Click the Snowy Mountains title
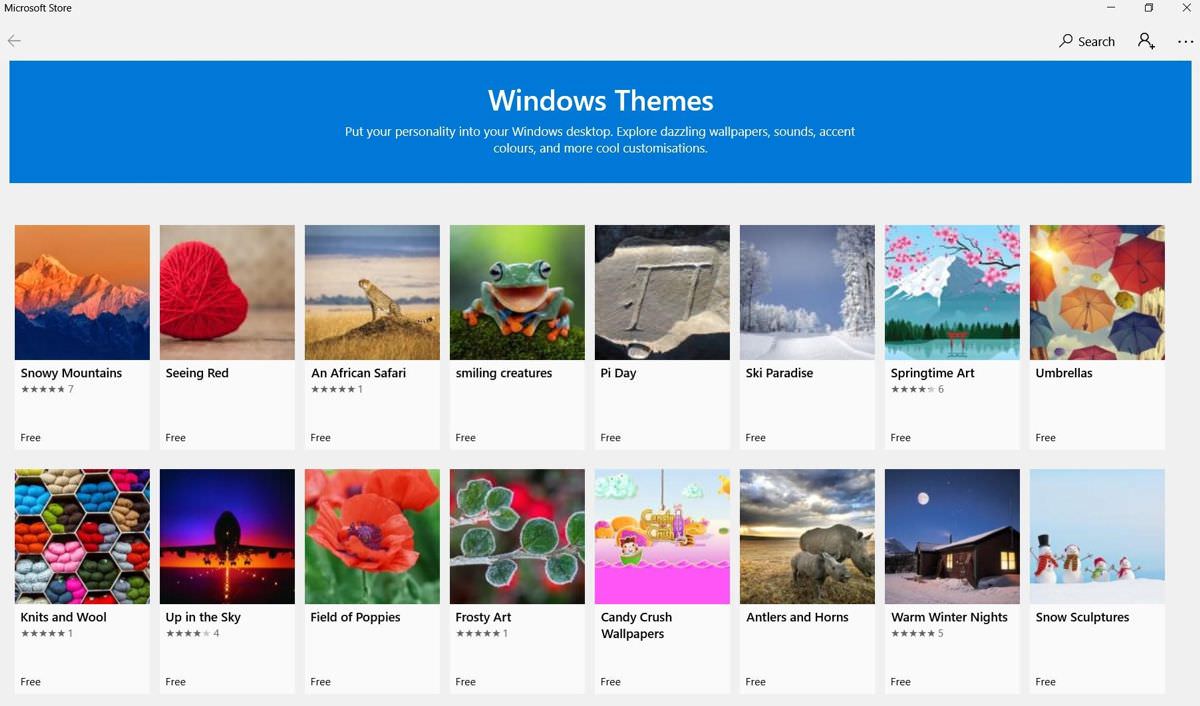Screen dimensions: 1200x706 click(x=71, y=373)
